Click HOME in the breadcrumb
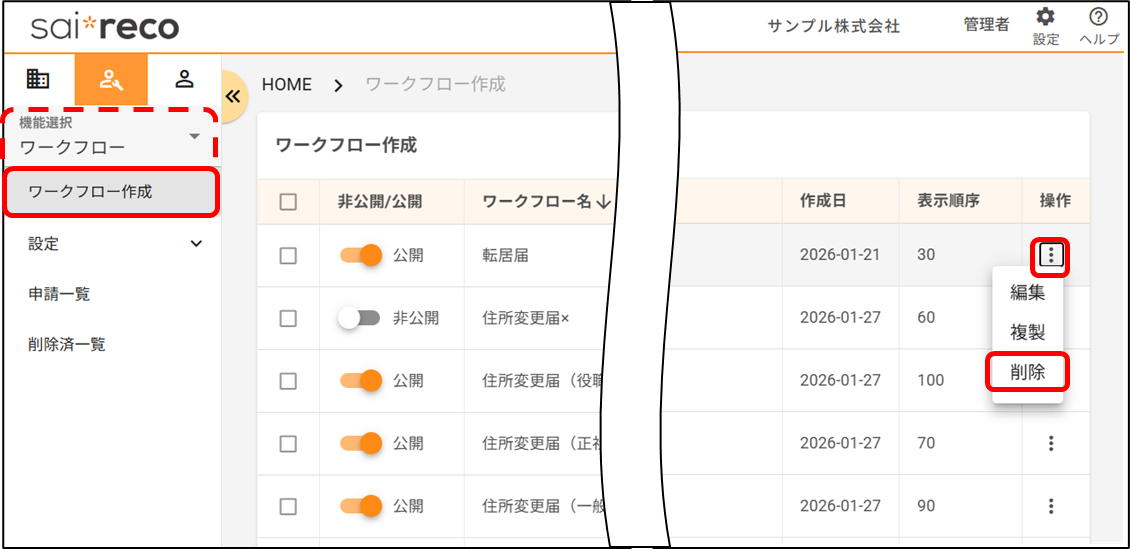1130x549 pixels. 287,85
